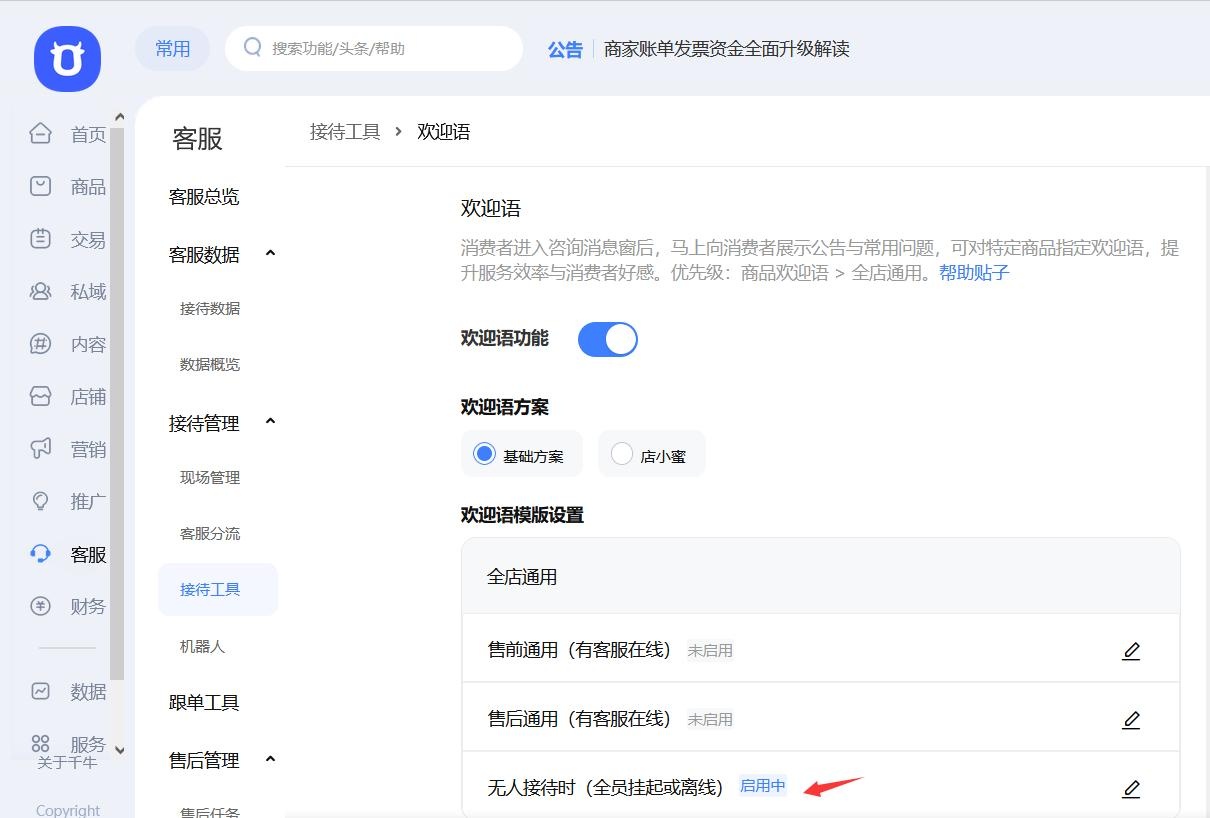Open the 数据 data chart icon
The image size is (1210, 818).
[40, 691]
